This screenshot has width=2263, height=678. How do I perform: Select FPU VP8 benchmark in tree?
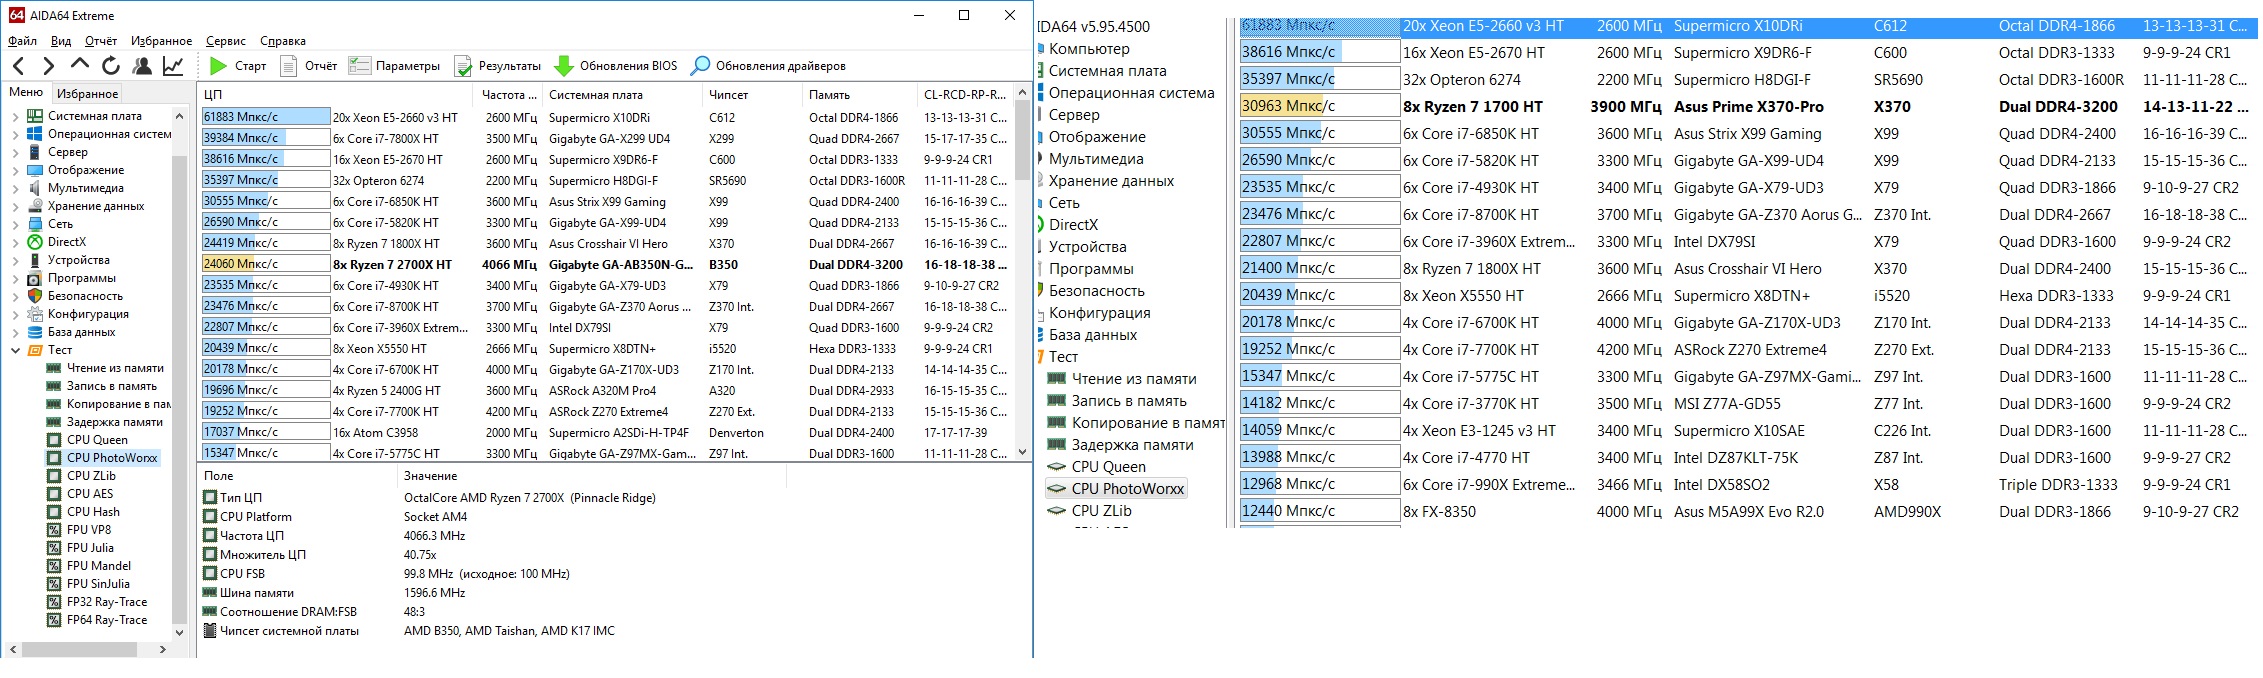tap(89, 530)
